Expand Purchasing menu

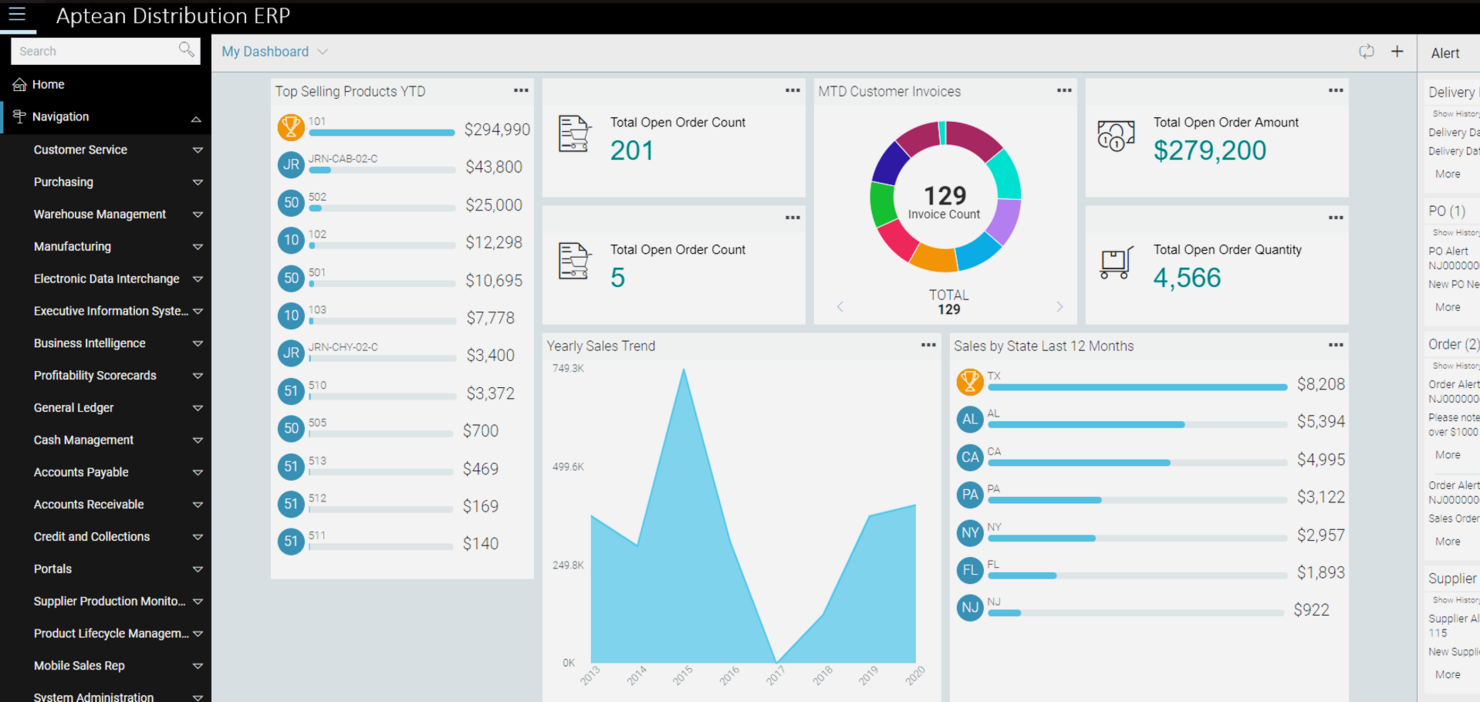tap(197, 182)
